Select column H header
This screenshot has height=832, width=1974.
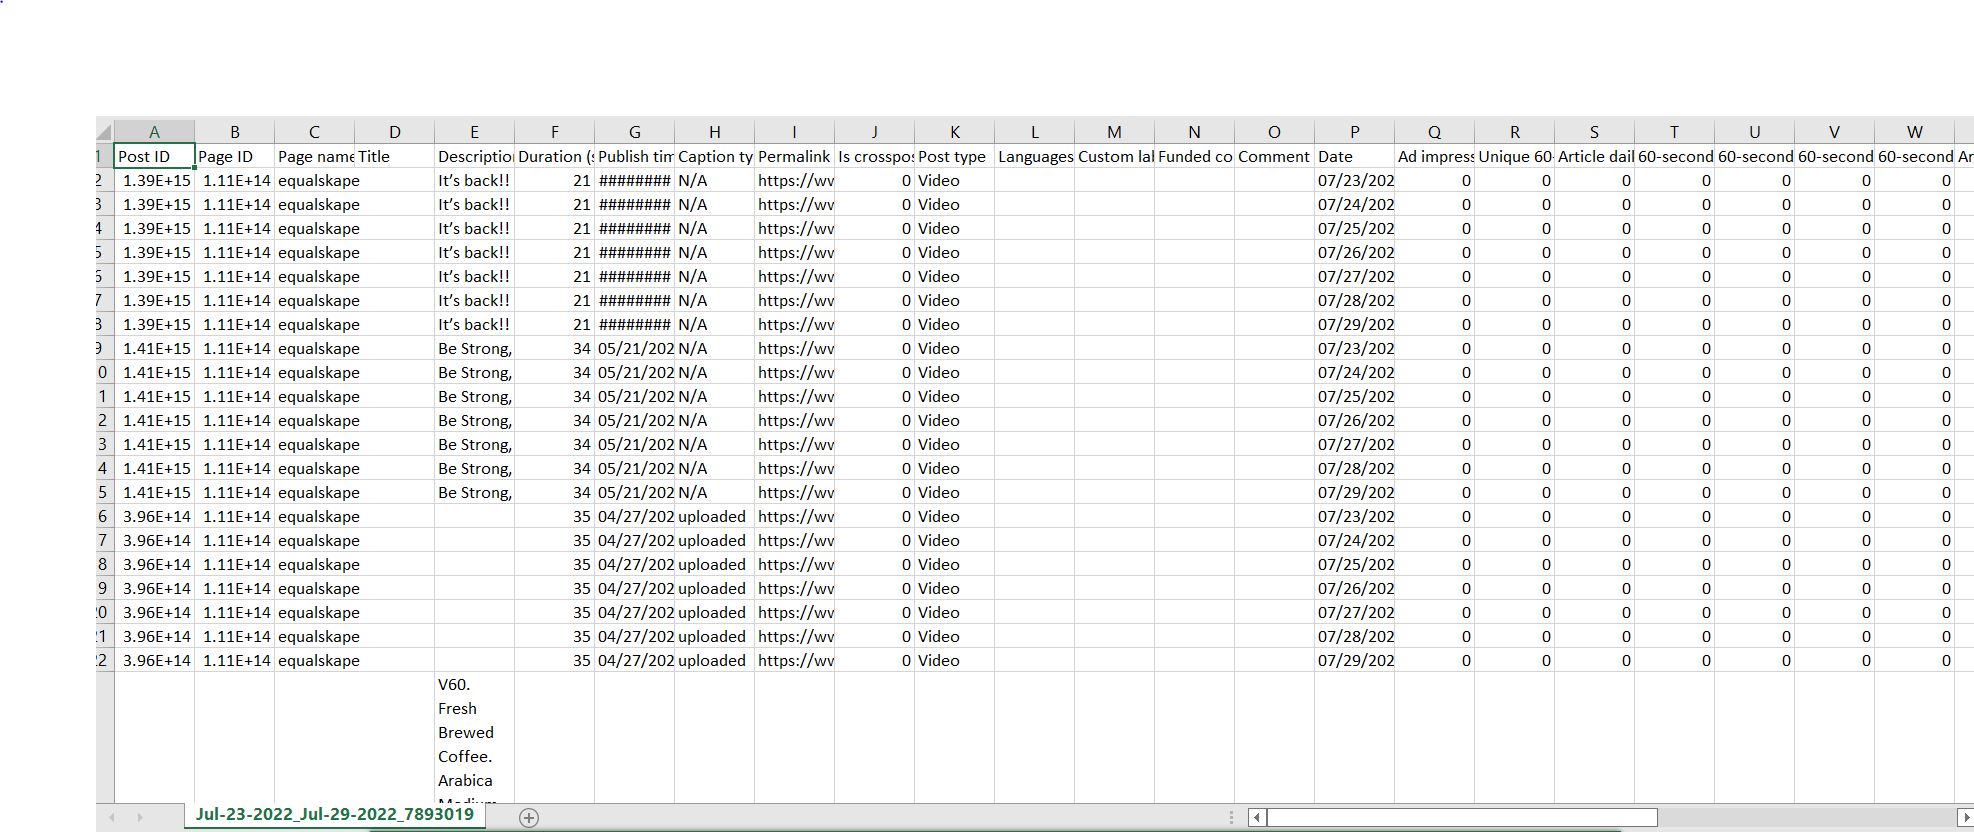tap(714, 132)
